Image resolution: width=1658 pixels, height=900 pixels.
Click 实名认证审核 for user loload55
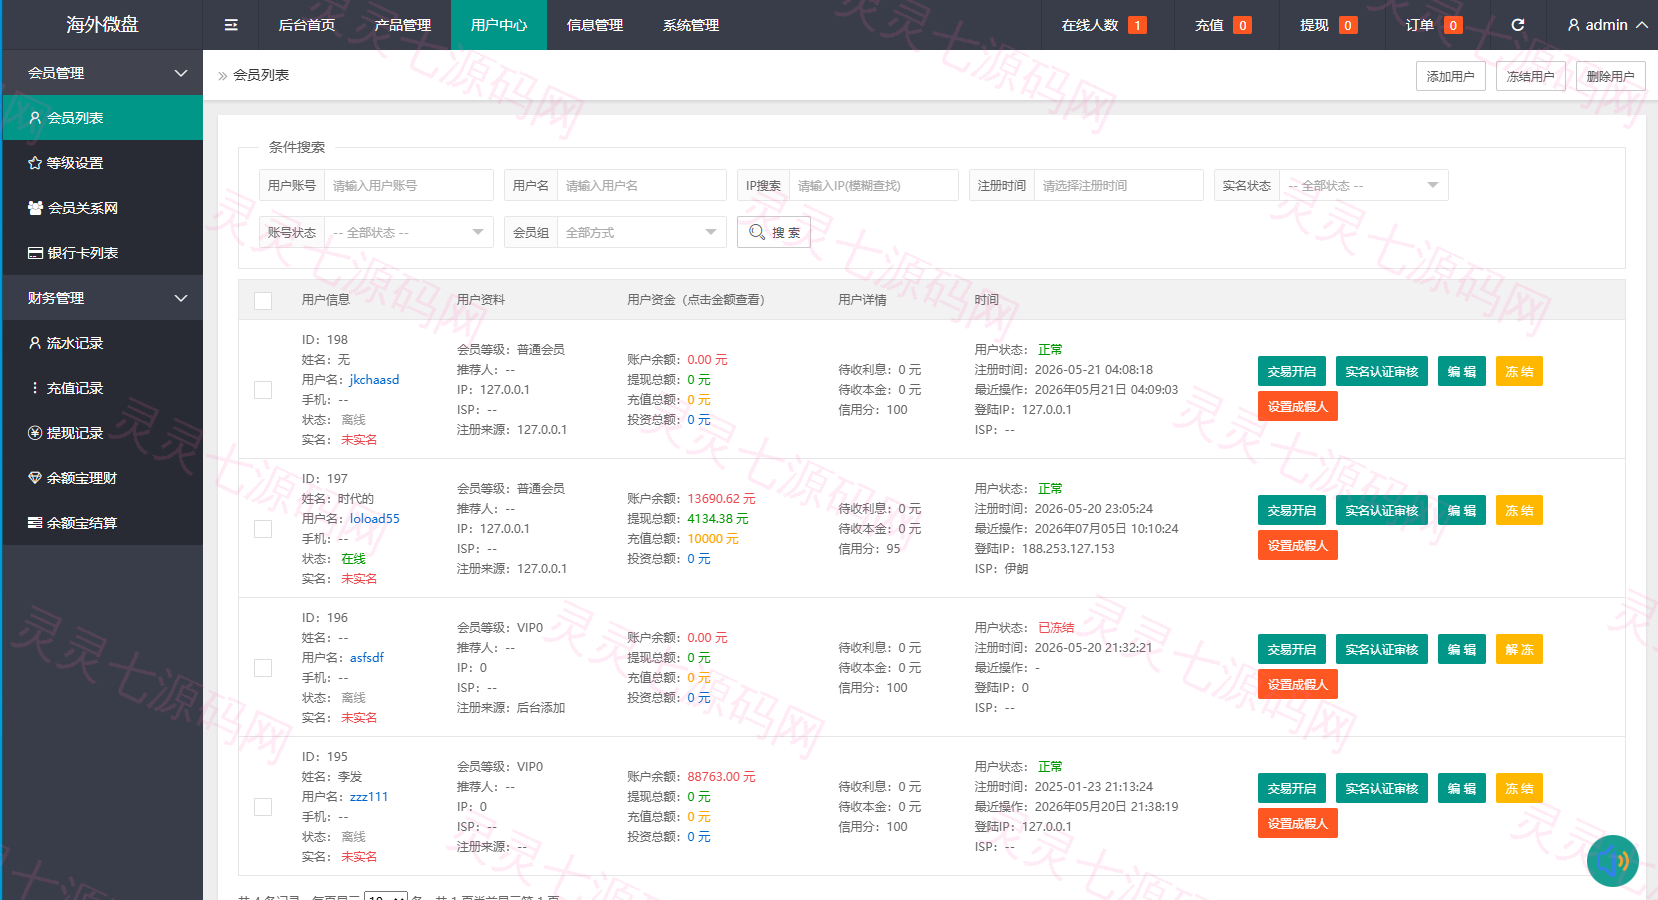coord(1382,510)
